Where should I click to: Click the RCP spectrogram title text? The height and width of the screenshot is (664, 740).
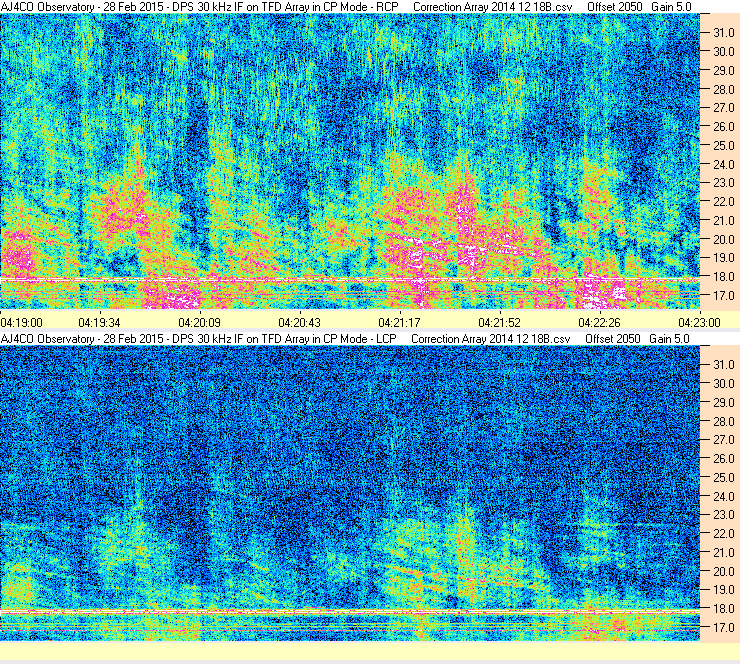pyautogui.click(x=200, y=7)
